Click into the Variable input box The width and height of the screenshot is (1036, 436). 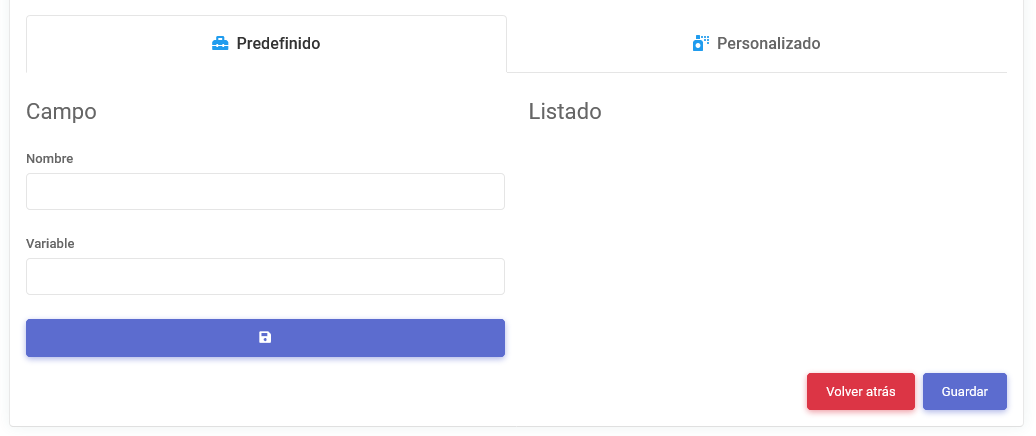tap(265, 277)
